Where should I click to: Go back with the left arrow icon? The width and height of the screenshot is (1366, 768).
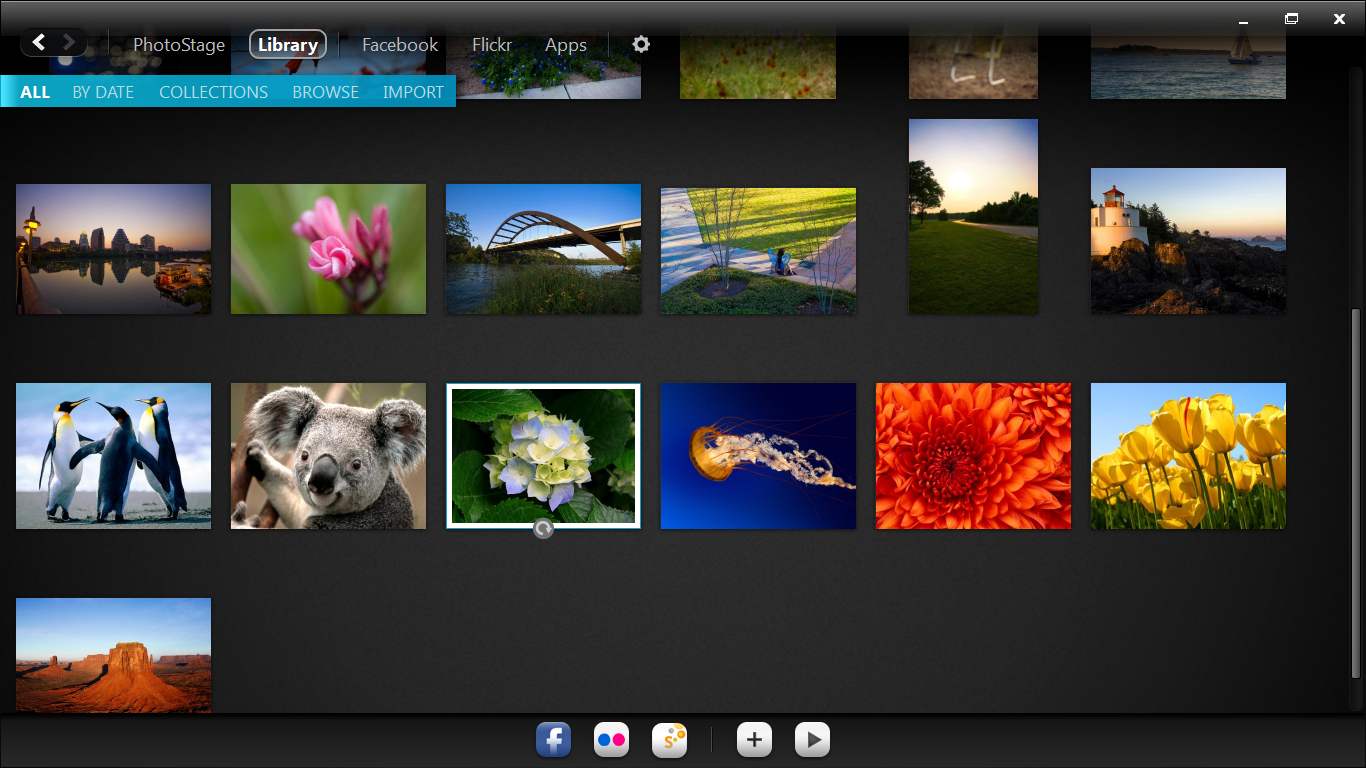[39, 42]
